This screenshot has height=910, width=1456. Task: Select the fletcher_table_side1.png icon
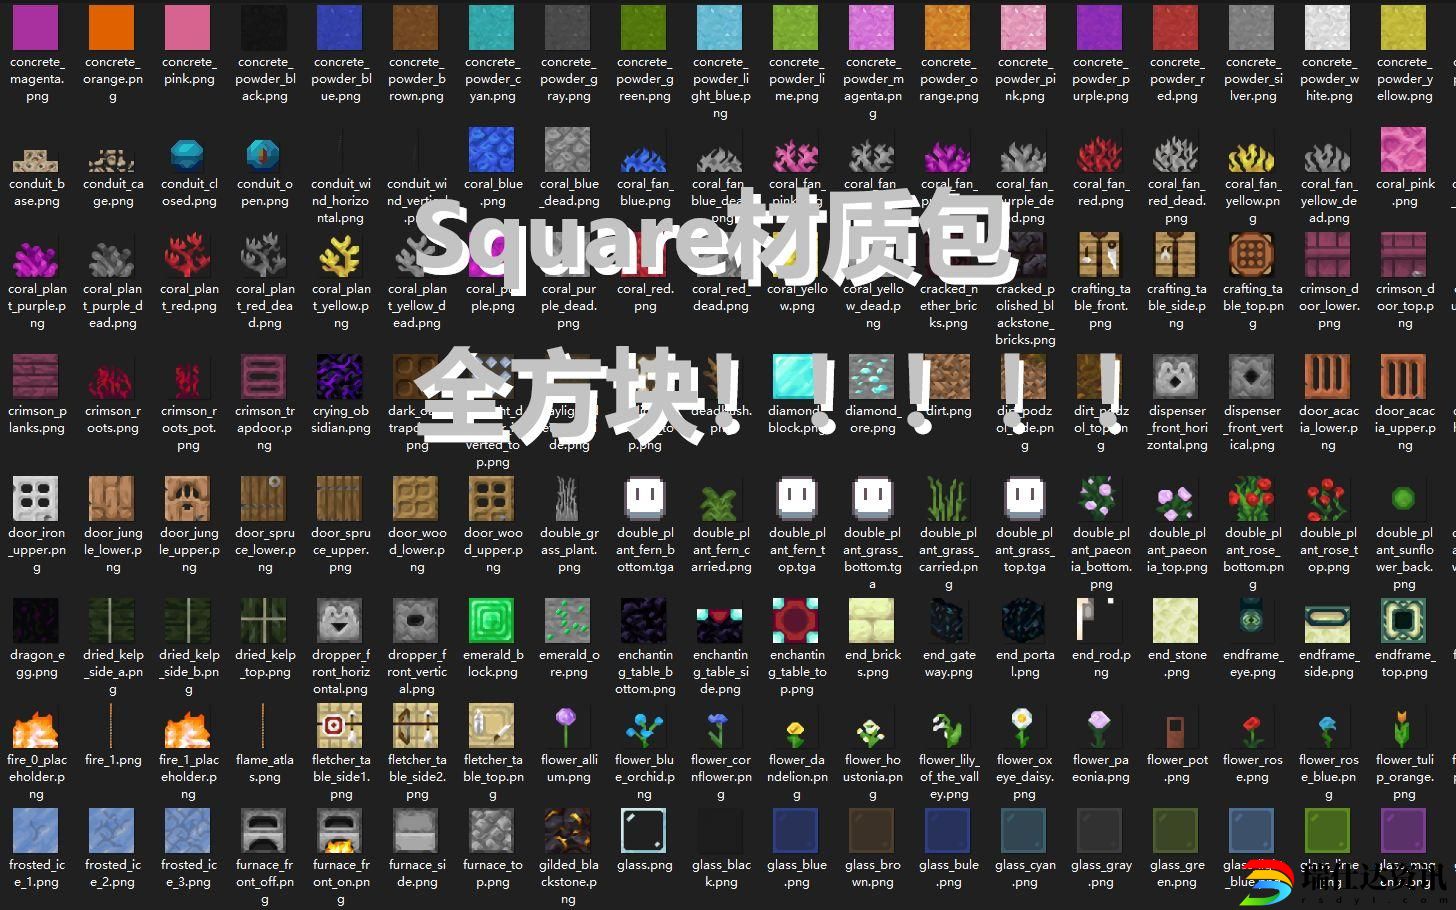click(x=340, y=726)
